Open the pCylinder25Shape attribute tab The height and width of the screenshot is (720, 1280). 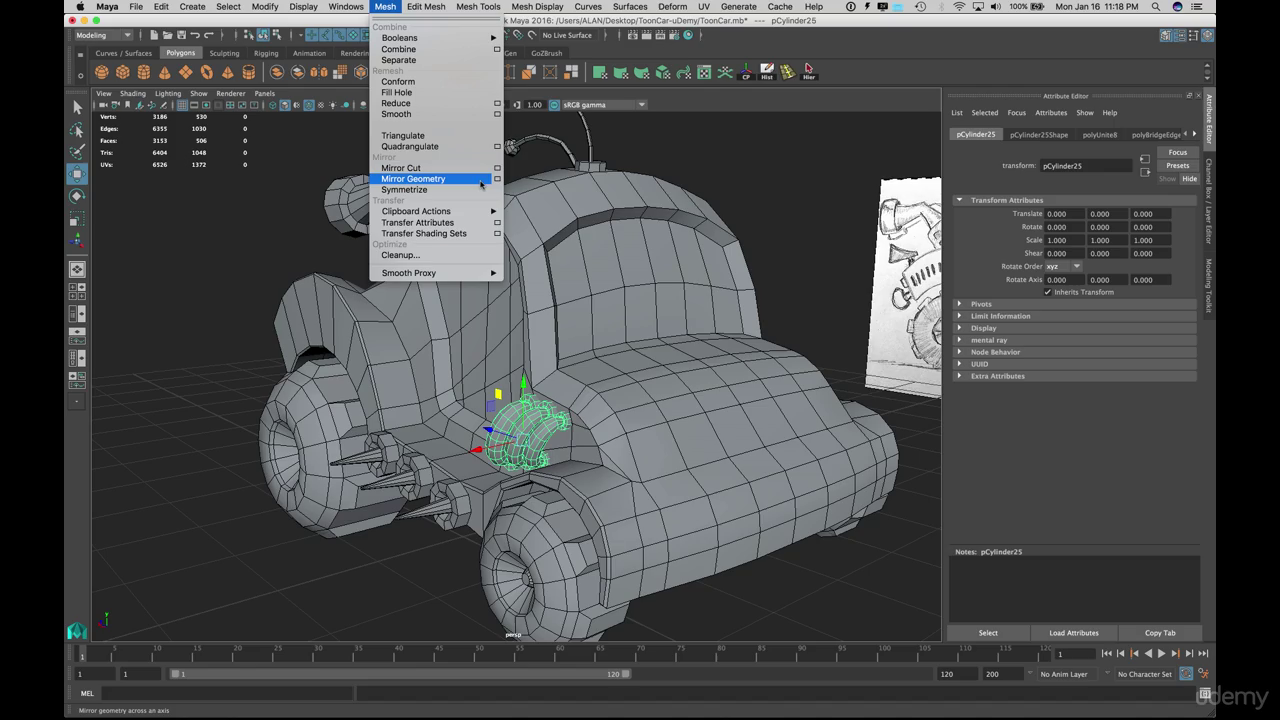click(1039, 134)
